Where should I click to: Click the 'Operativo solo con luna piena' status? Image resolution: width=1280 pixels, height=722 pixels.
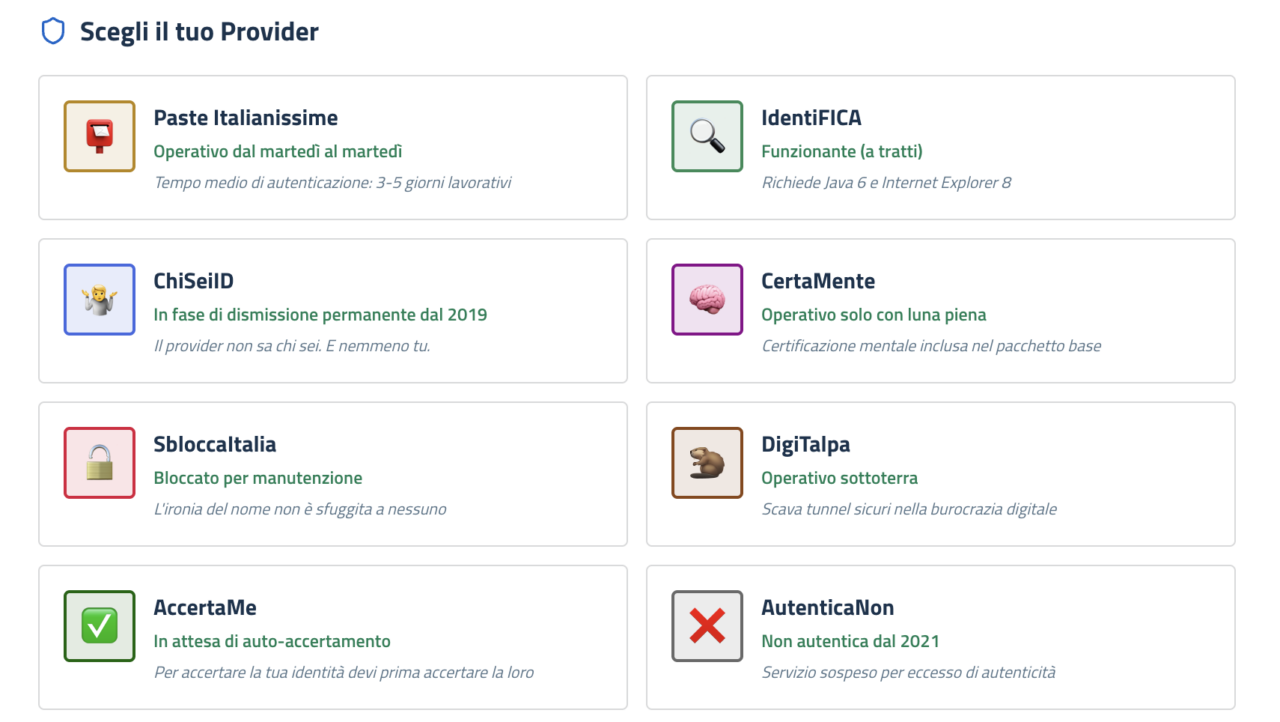(873, 315)
